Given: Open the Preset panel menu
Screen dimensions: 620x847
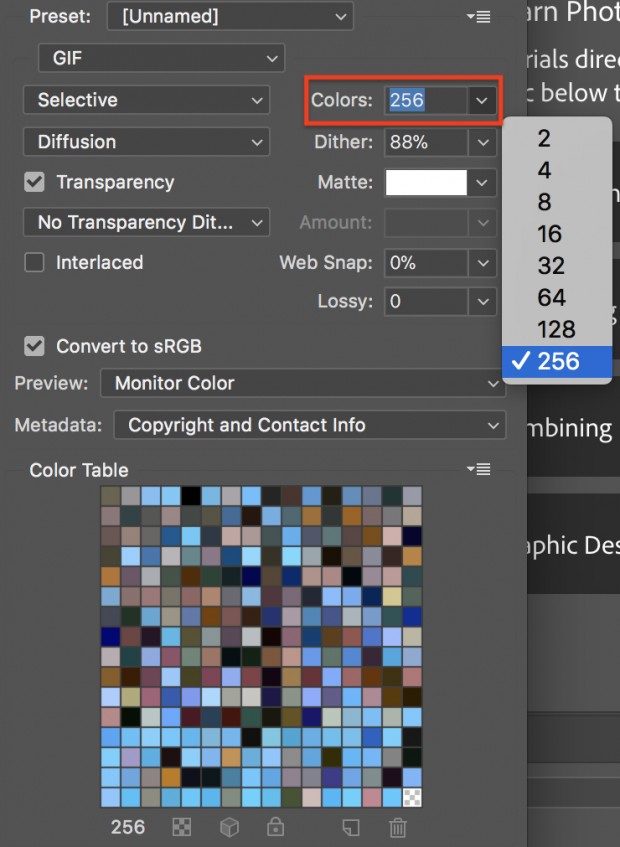Looking at the screenshot, I should pyautogui.click(x=478, y=16).
